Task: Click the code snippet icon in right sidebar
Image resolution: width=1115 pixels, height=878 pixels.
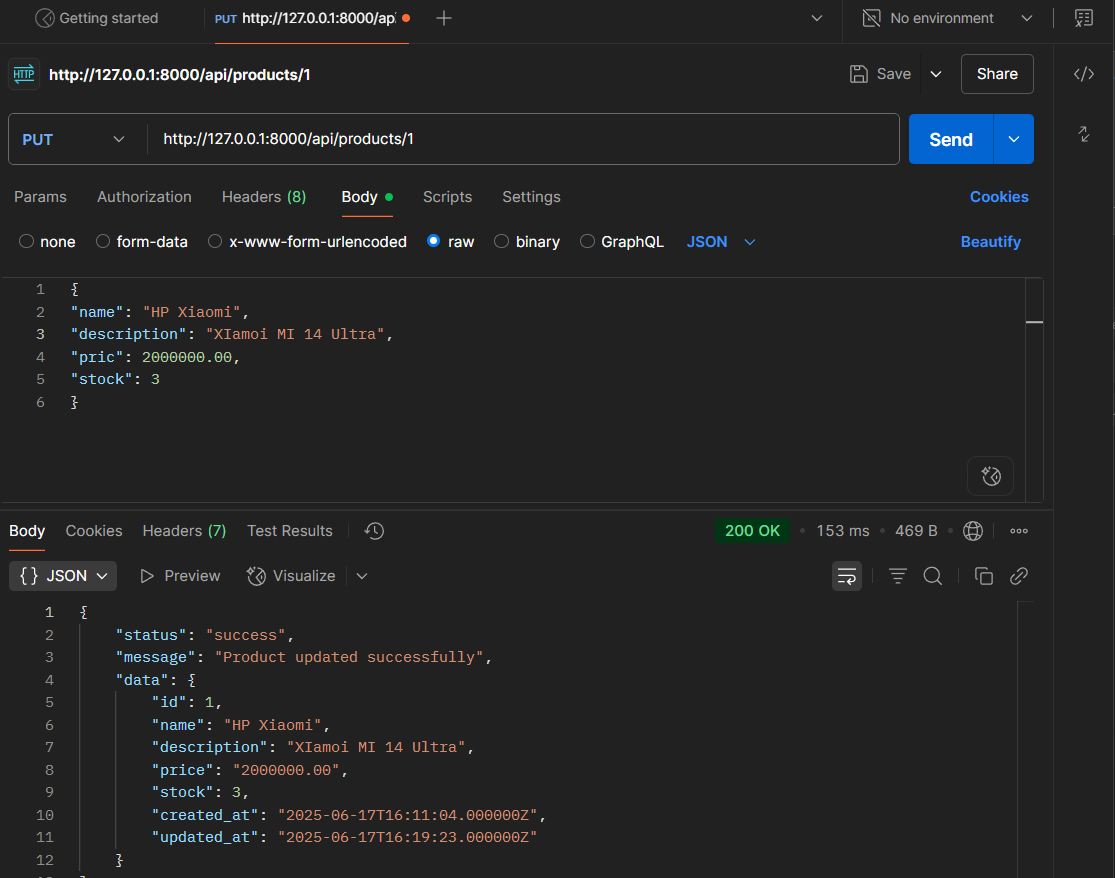Action: (x=1083, y=74)
